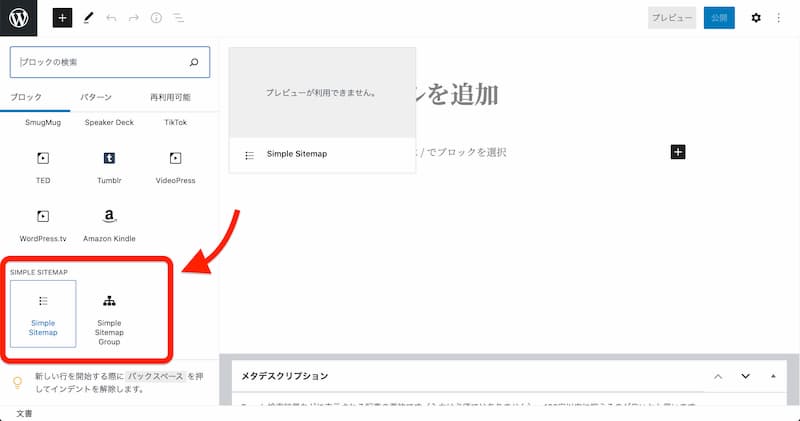Screen dimensions: 800x421
Task: Click the TikTok block label
Action: pyautogui.click(x=176, y=122)
